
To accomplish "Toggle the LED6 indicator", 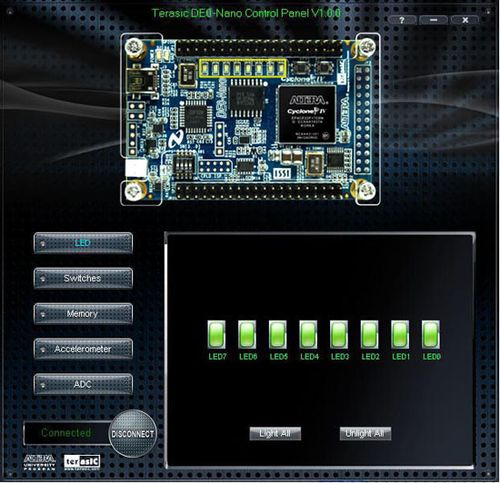I will pyautogui.click(x=247, y=335).
